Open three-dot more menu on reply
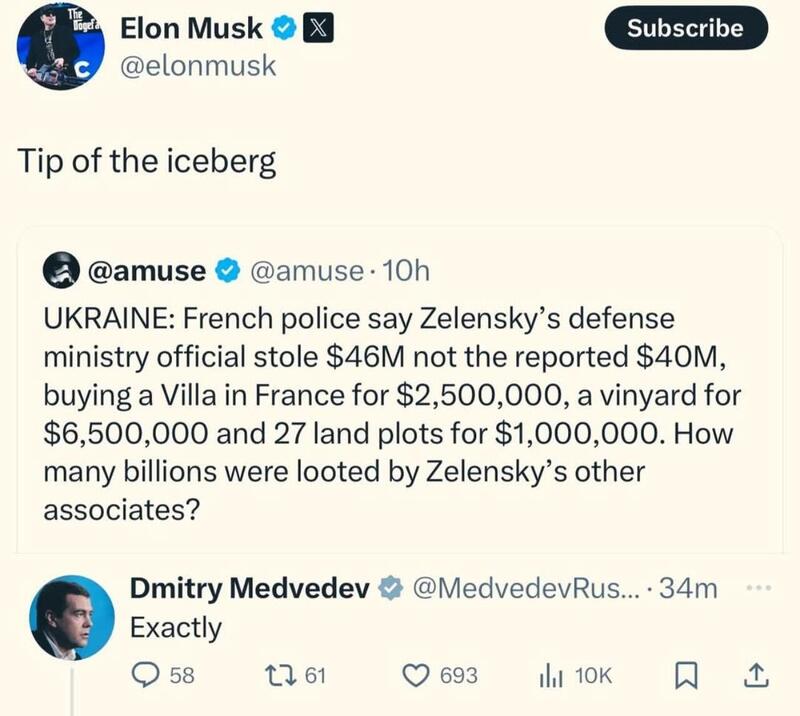This screenshot has height=716, width=800. point(757,587)
